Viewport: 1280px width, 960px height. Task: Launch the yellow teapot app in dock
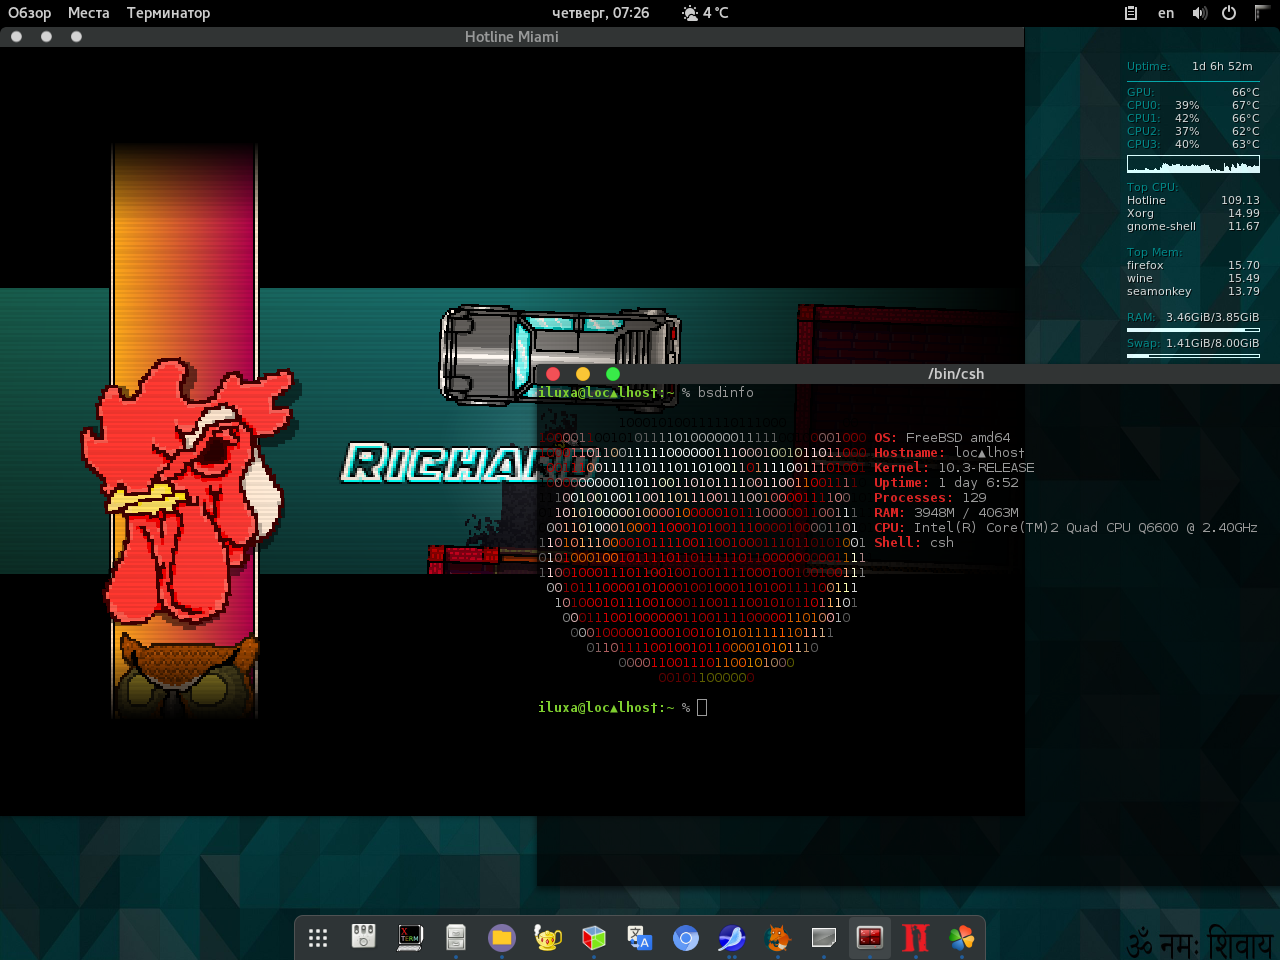pyautogui.click(x=548, y=937)
